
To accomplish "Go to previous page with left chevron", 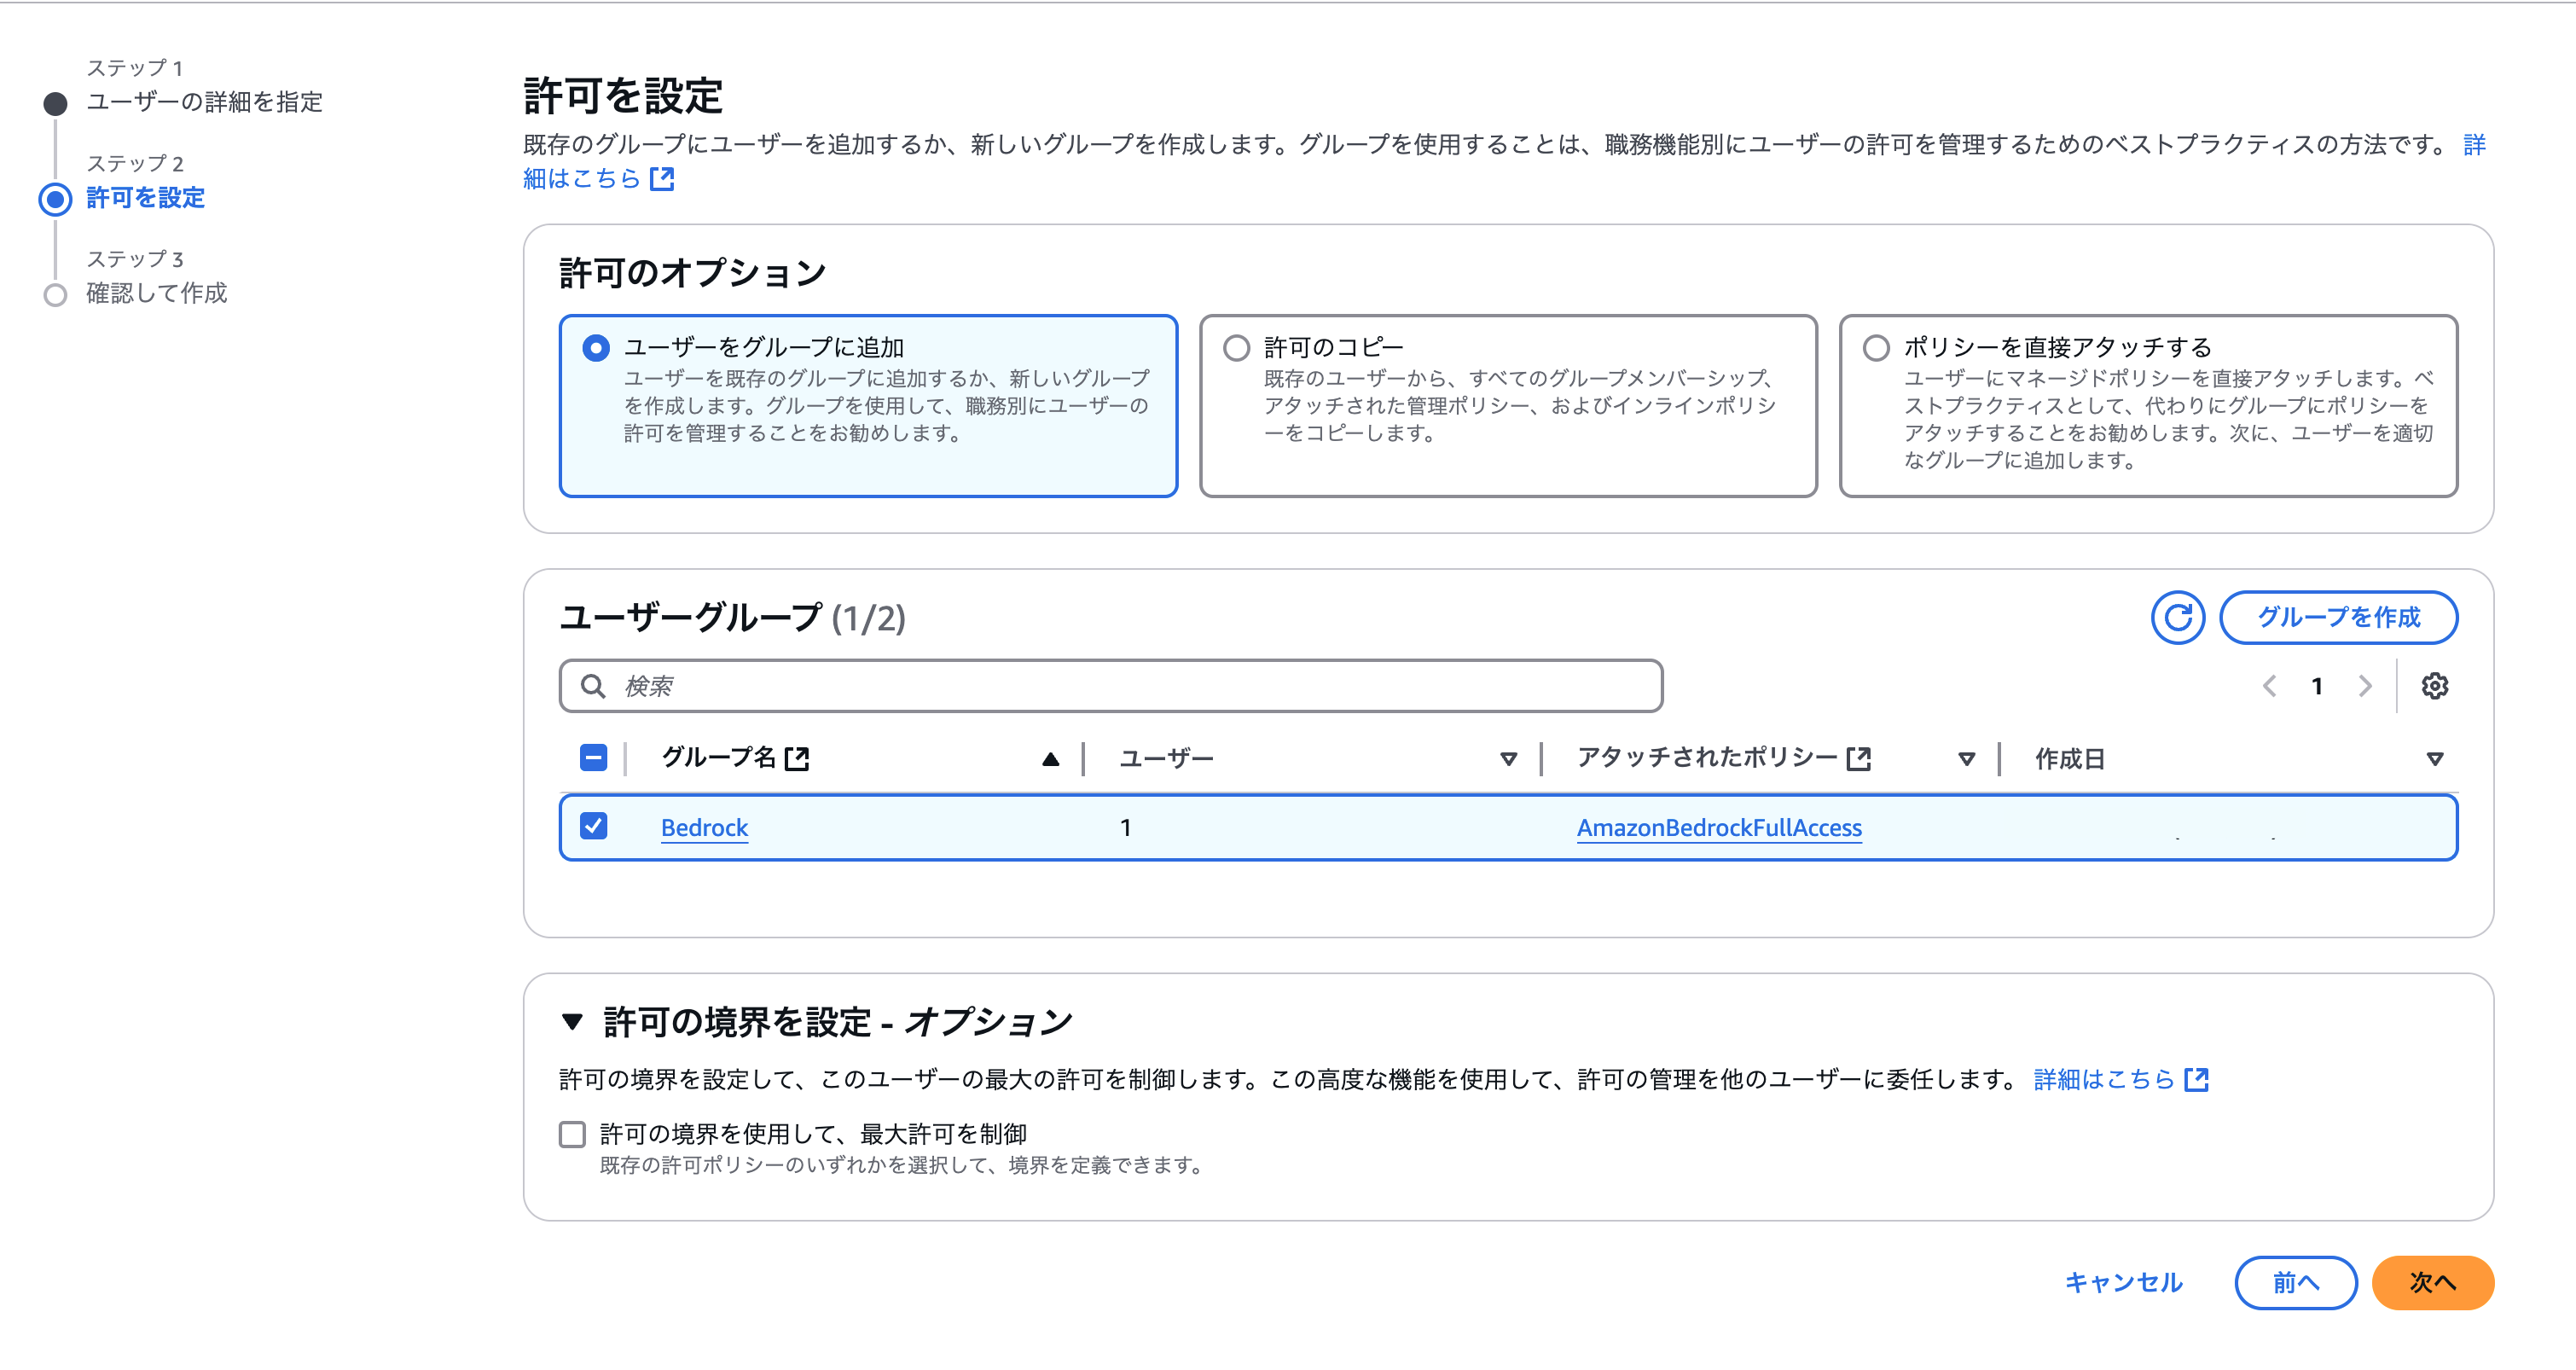I will pyautogui.click(x=2269, y=686).
